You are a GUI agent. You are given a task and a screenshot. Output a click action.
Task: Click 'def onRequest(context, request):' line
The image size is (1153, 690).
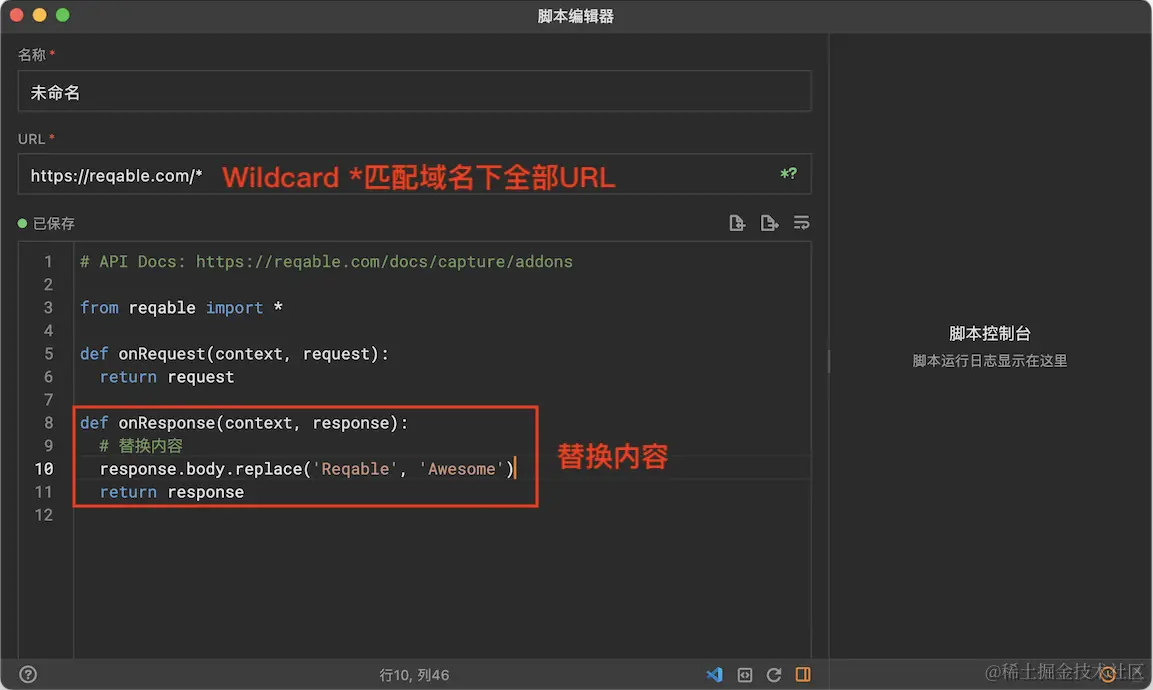tap(234, 354)
